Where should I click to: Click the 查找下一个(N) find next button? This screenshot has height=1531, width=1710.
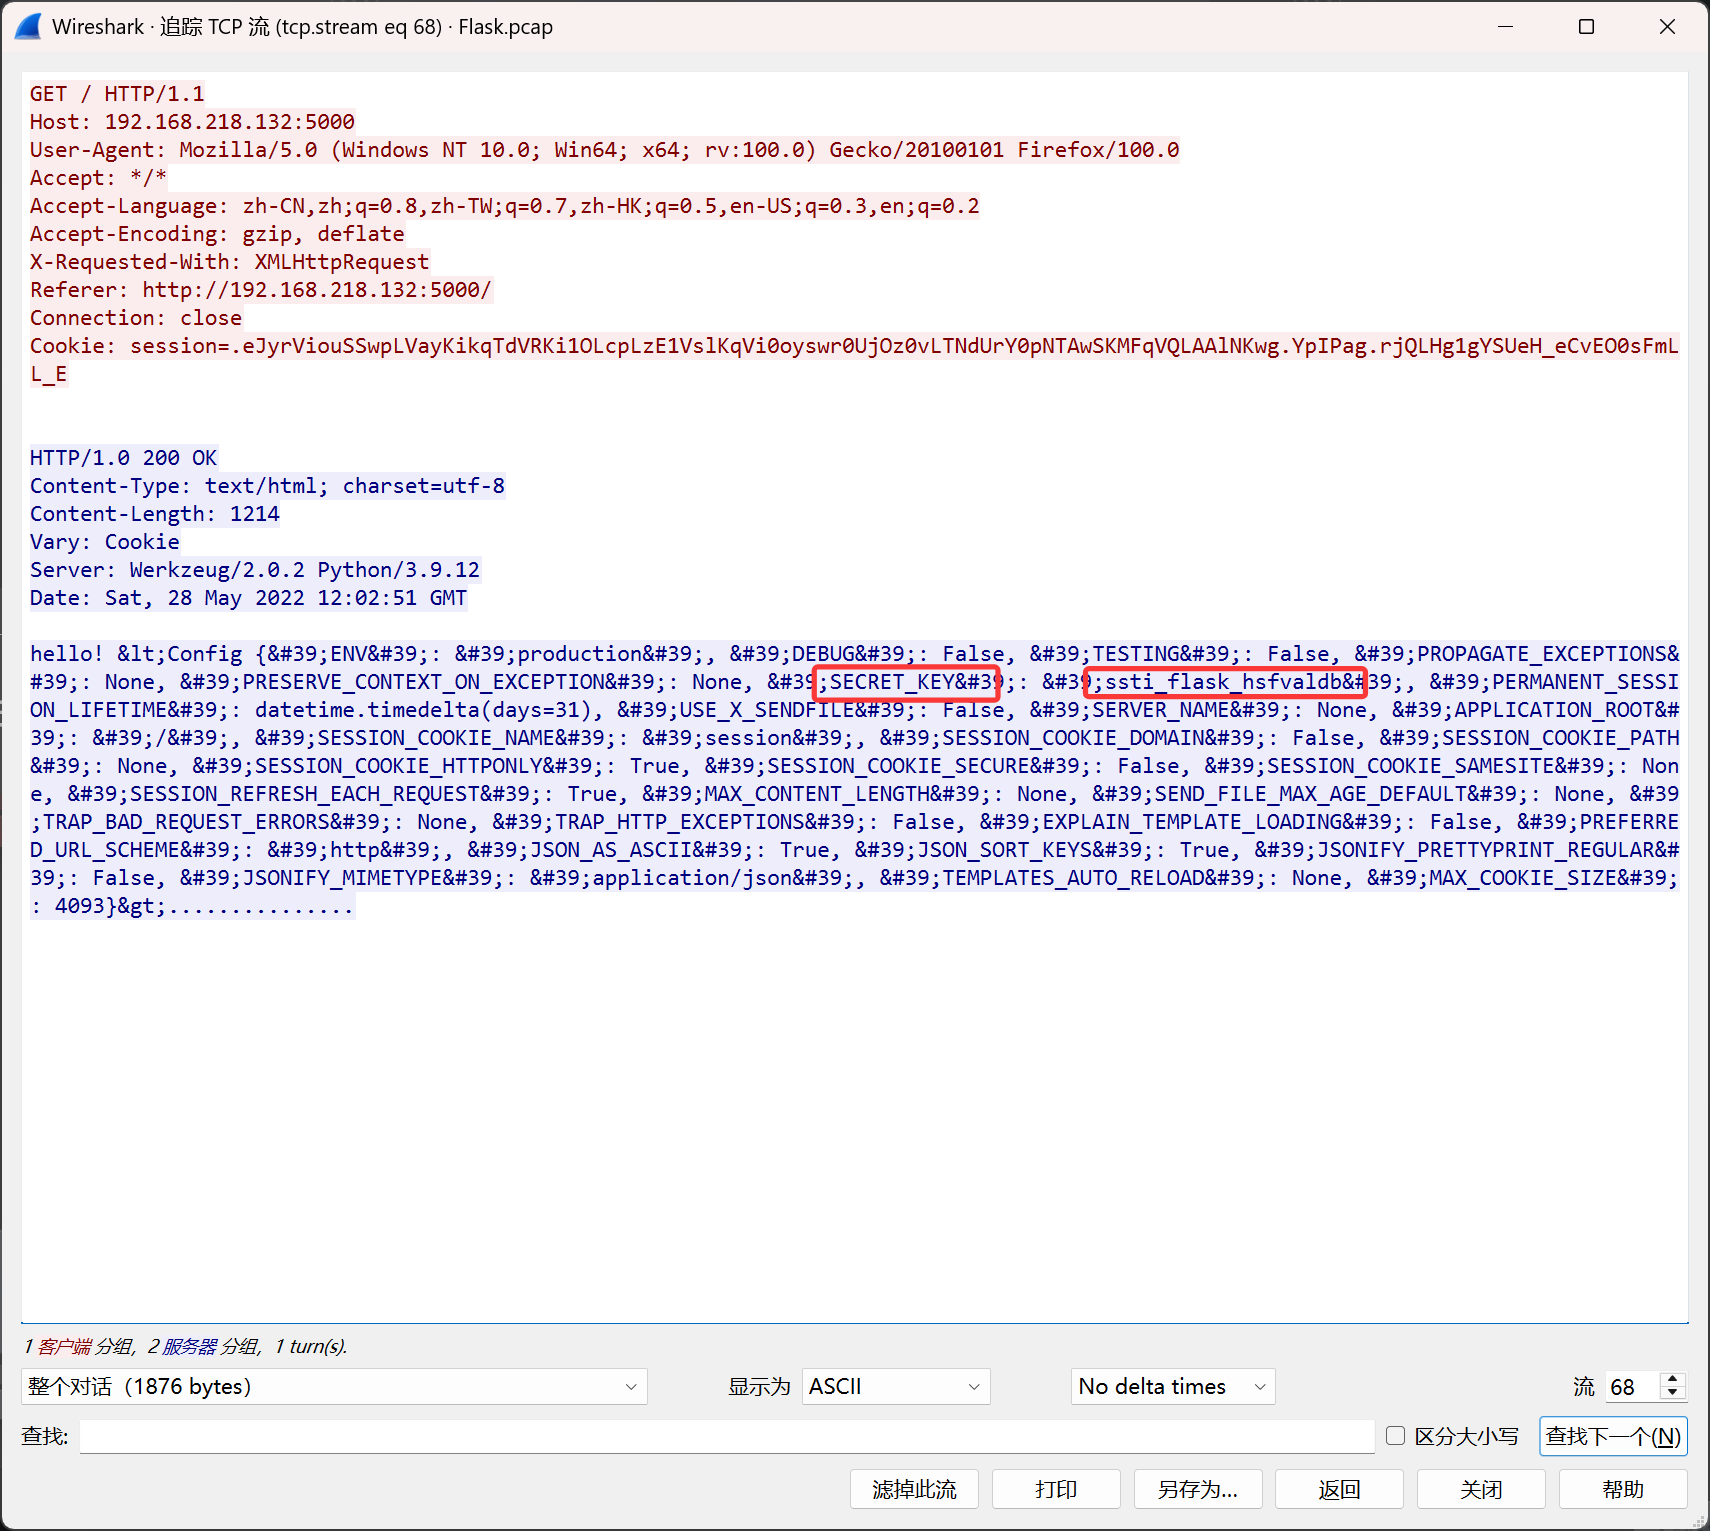pyautogui.click(x=1613, y=1437)
